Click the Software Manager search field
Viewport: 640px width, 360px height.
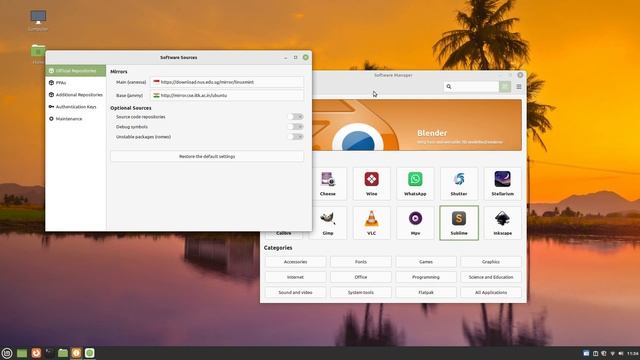[x=471, y=87]
